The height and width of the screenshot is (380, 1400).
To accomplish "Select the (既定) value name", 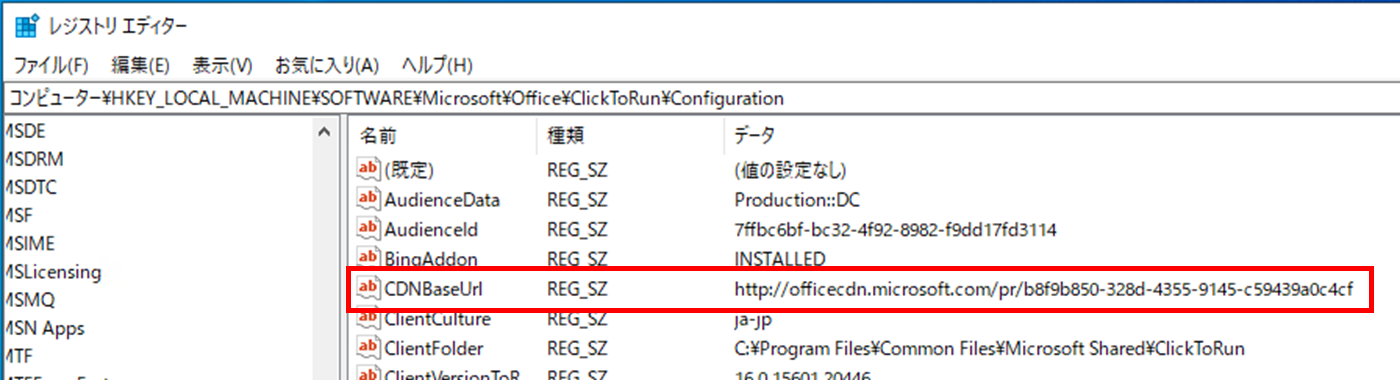I will pos(409,170).
